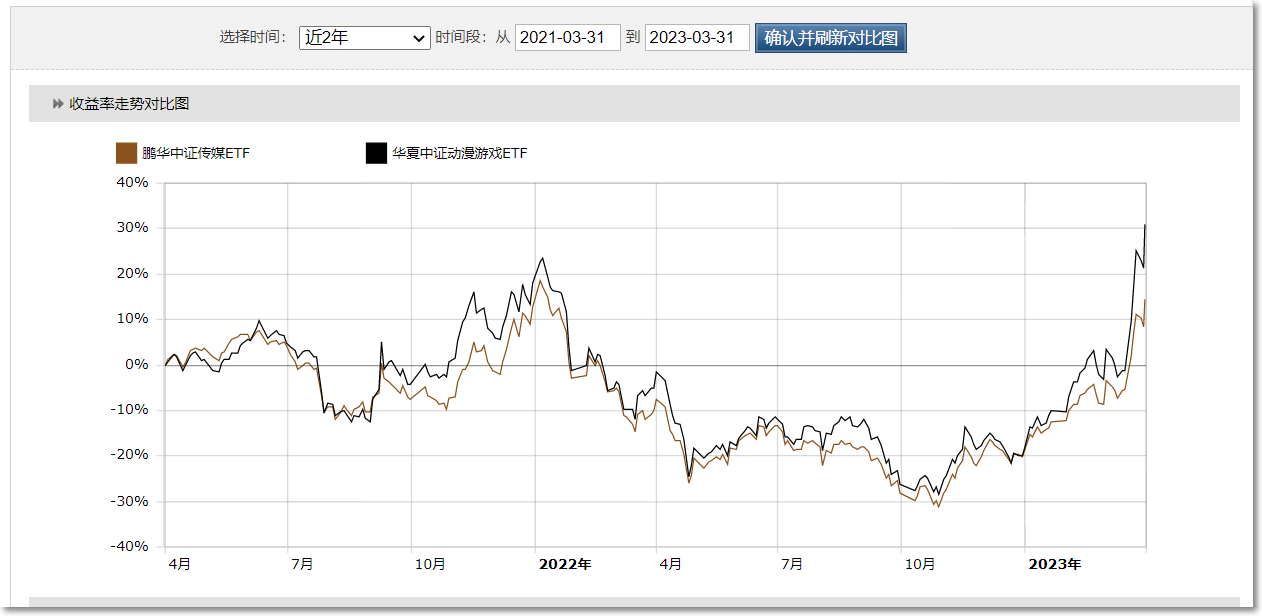Click the 2023年 x-axis label

point(1055,565)
